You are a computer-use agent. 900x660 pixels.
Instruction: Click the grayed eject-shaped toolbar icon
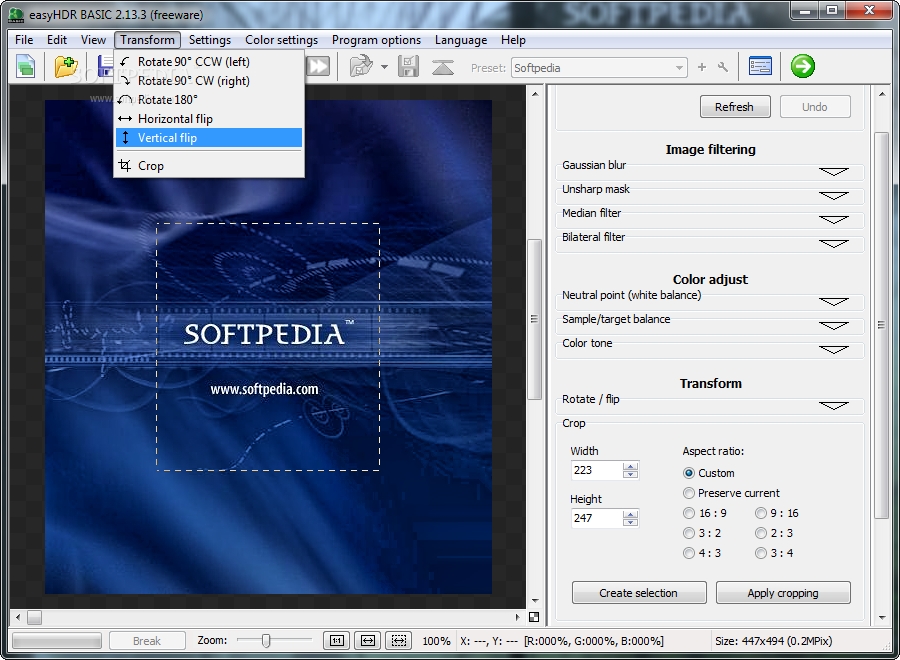tap(443, 67)
